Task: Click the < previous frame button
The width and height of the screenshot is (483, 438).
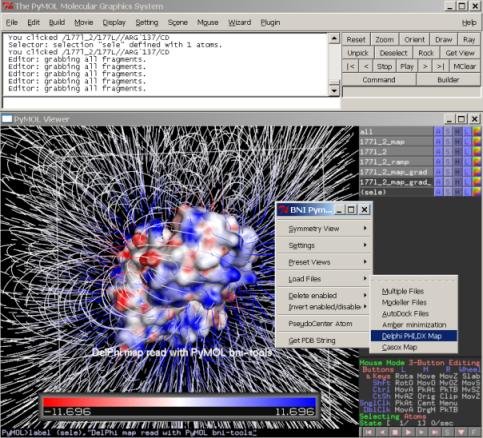Action: [366, 66]
